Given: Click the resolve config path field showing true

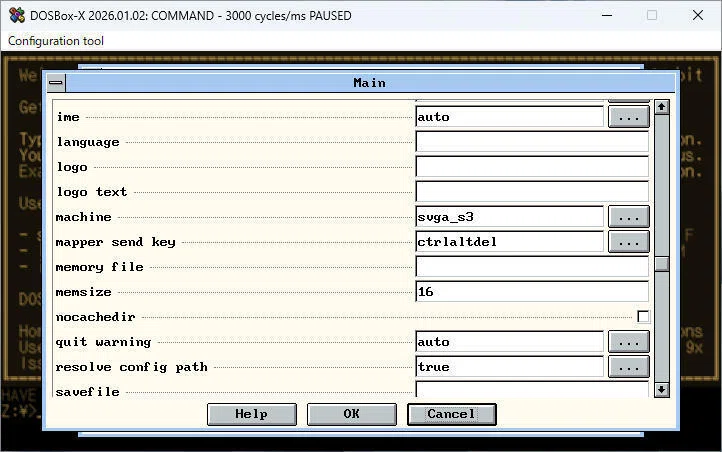Looking at the screenshot, I should point(509,367).
